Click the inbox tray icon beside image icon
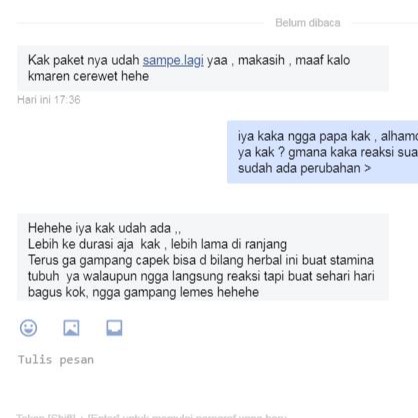The width and height of the screenshot is (418, 418). 114,328
